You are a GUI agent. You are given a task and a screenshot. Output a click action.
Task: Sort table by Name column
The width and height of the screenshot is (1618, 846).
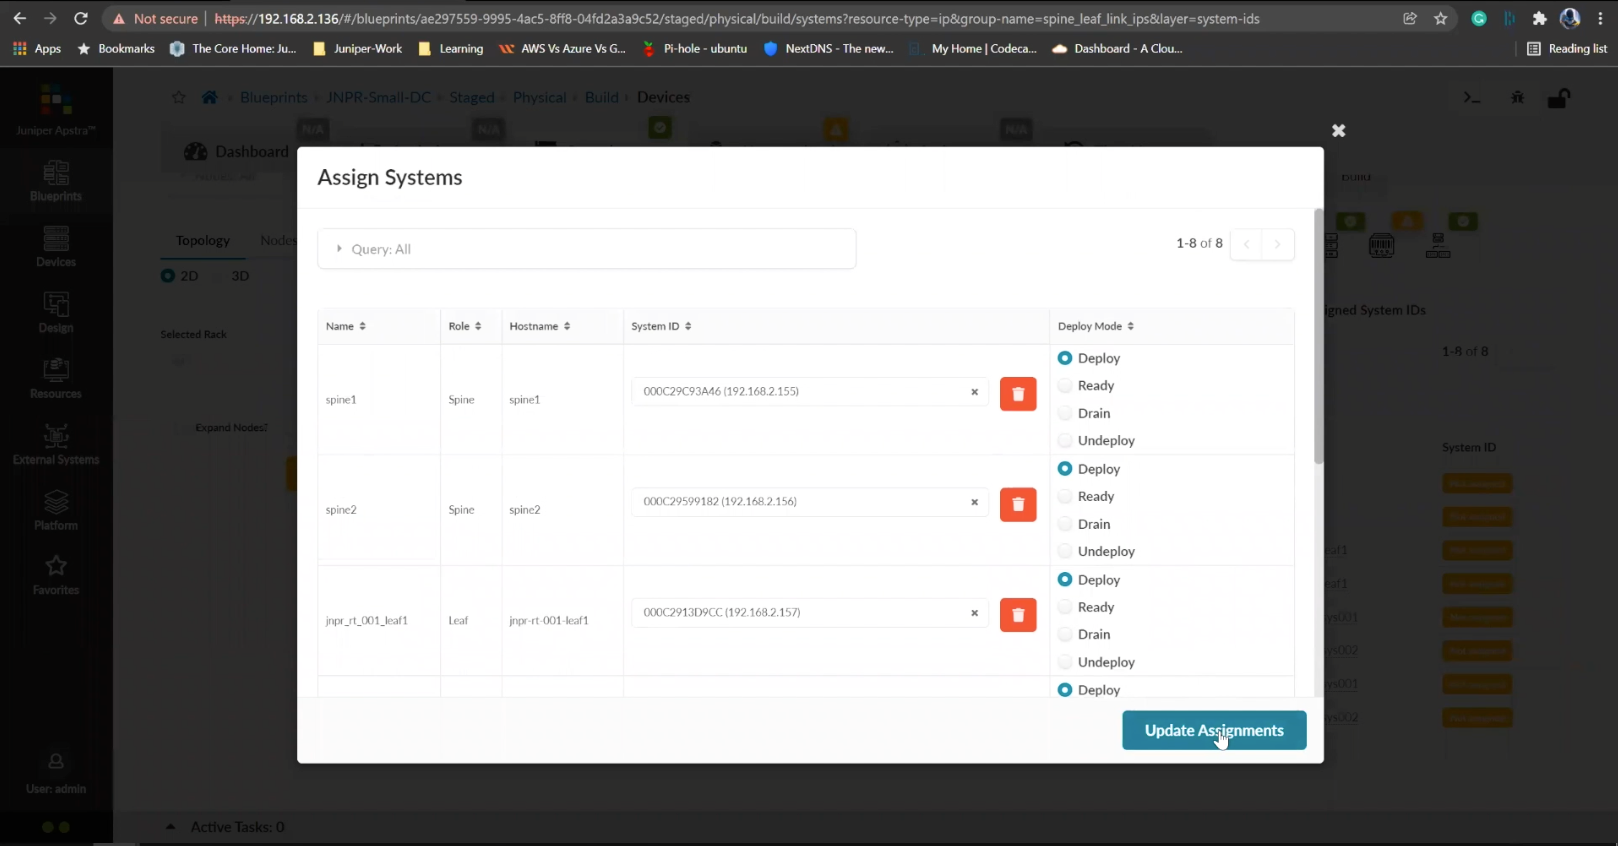[x=346, y=326]
